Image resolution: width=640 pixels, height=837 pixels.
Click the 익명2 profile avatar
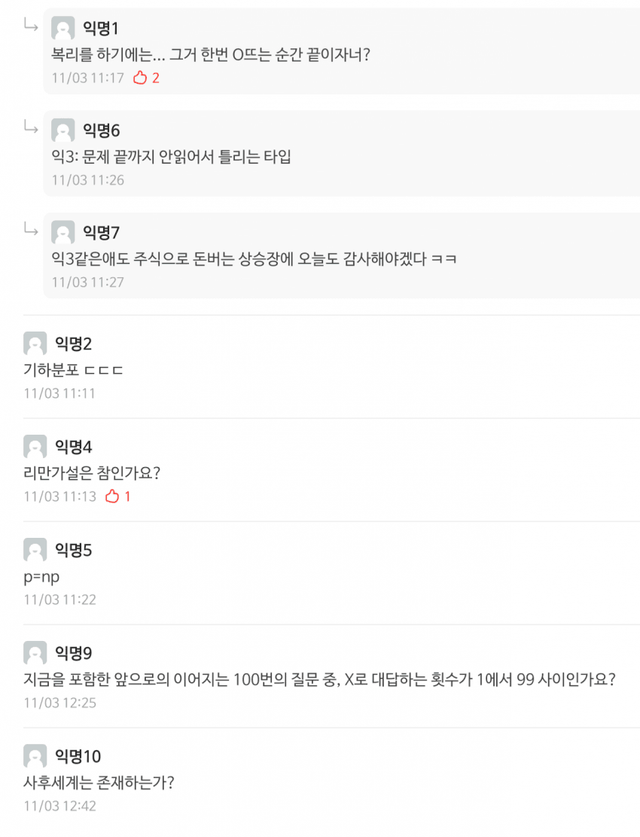click(x=35, y=344)
